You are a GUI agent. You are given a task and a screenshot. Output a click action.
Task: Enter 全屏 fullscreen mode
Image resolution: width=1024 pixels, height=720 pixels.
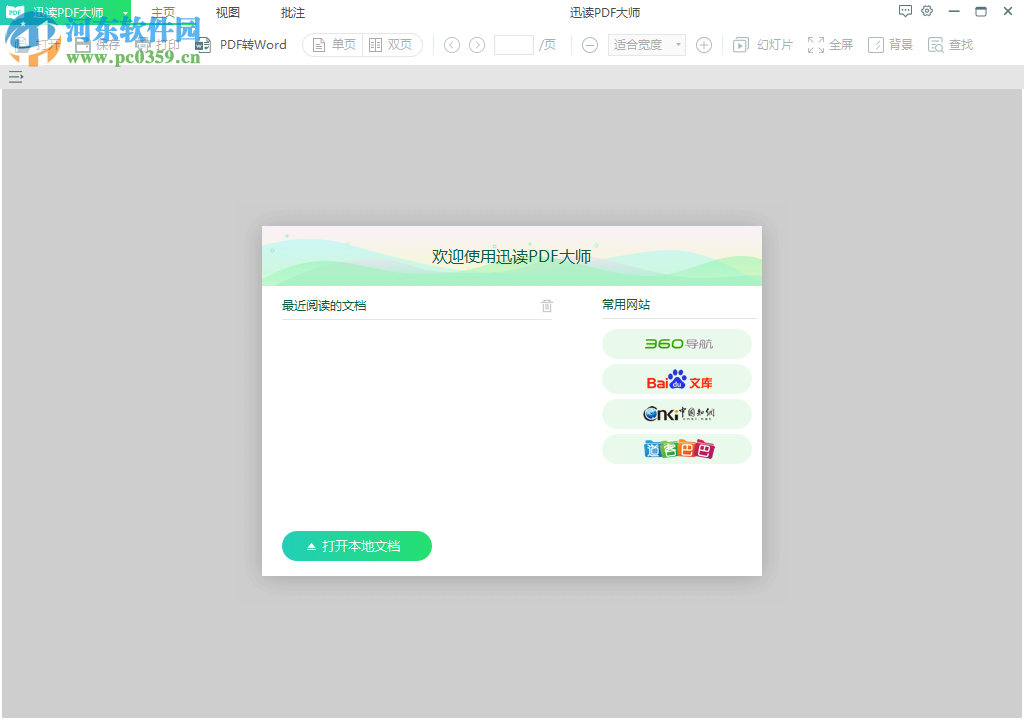(830, 44)
